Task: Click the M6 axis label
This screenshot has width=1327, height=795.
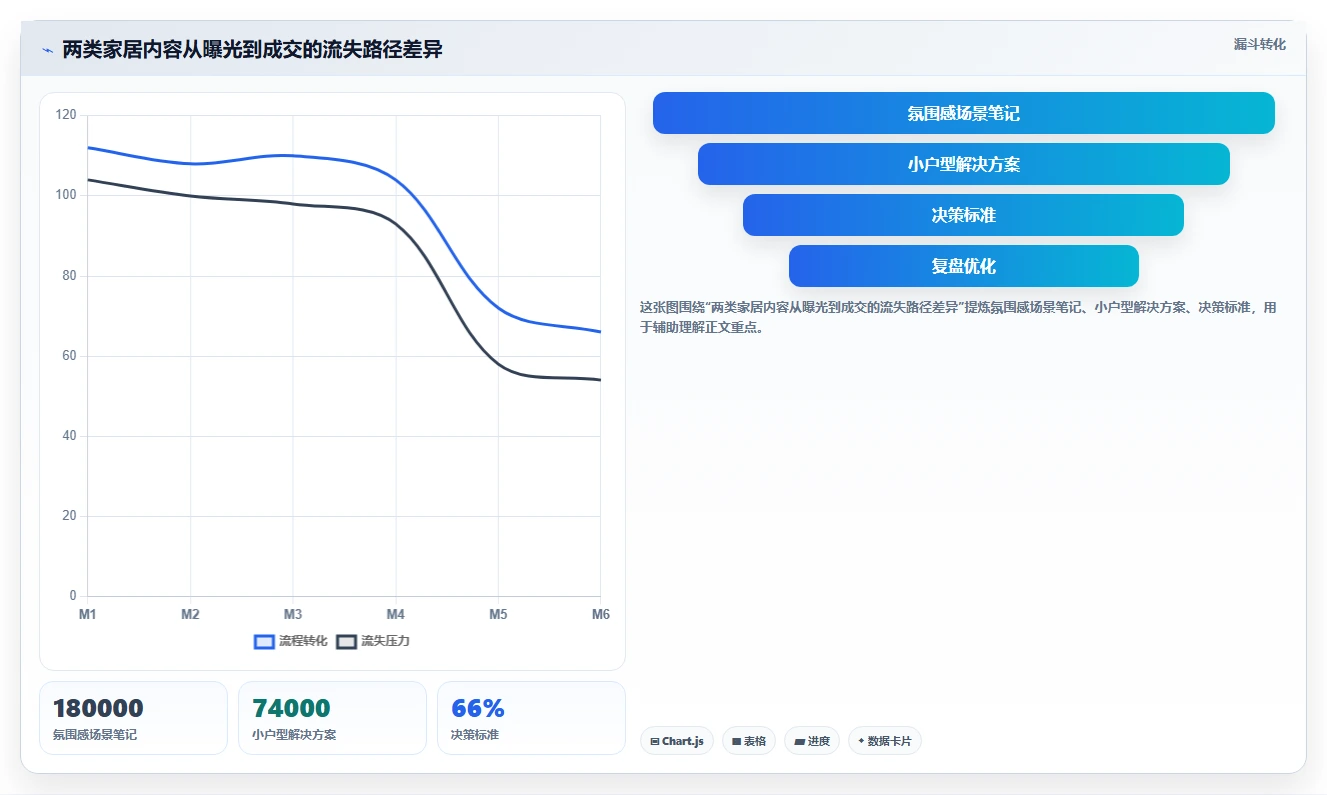Action: 601,614
